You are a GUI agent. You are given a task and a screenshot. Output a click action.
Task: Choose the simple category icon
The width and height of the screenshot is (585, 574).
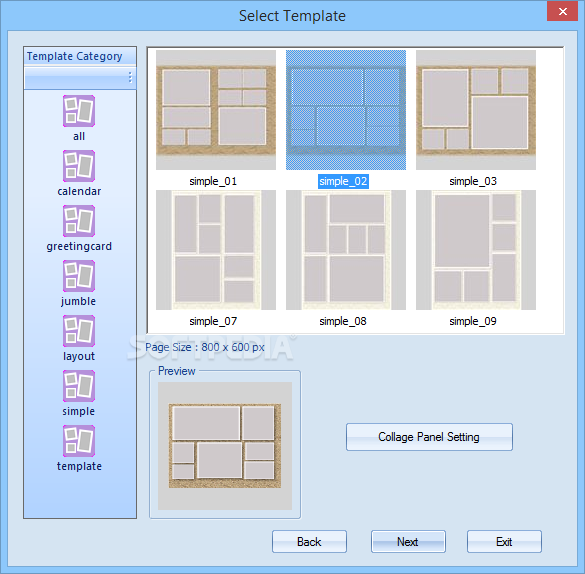79,386
